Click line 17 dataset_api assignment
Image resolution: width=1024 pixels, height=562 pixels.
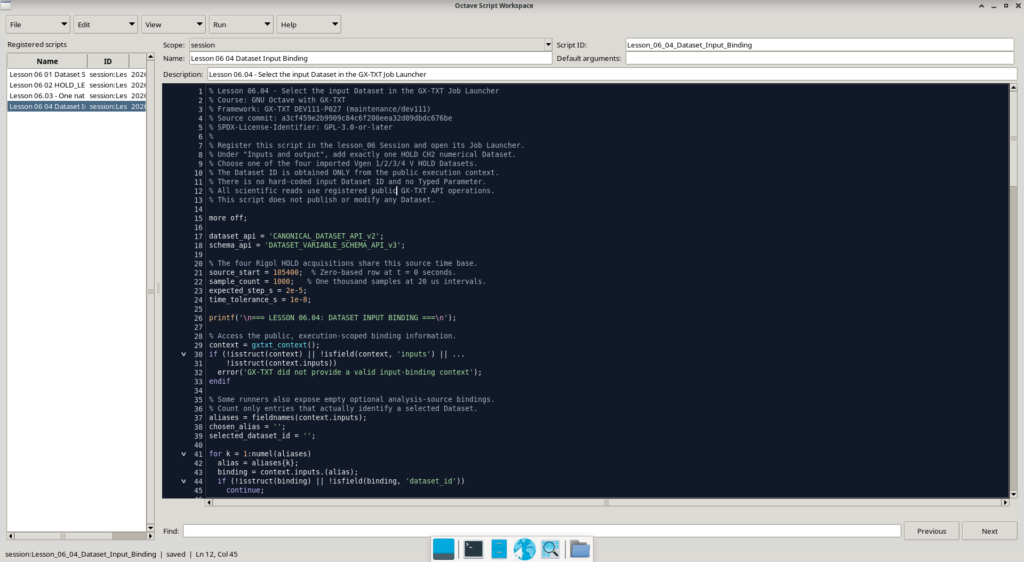pyautogui.click(x=296, y=236)
